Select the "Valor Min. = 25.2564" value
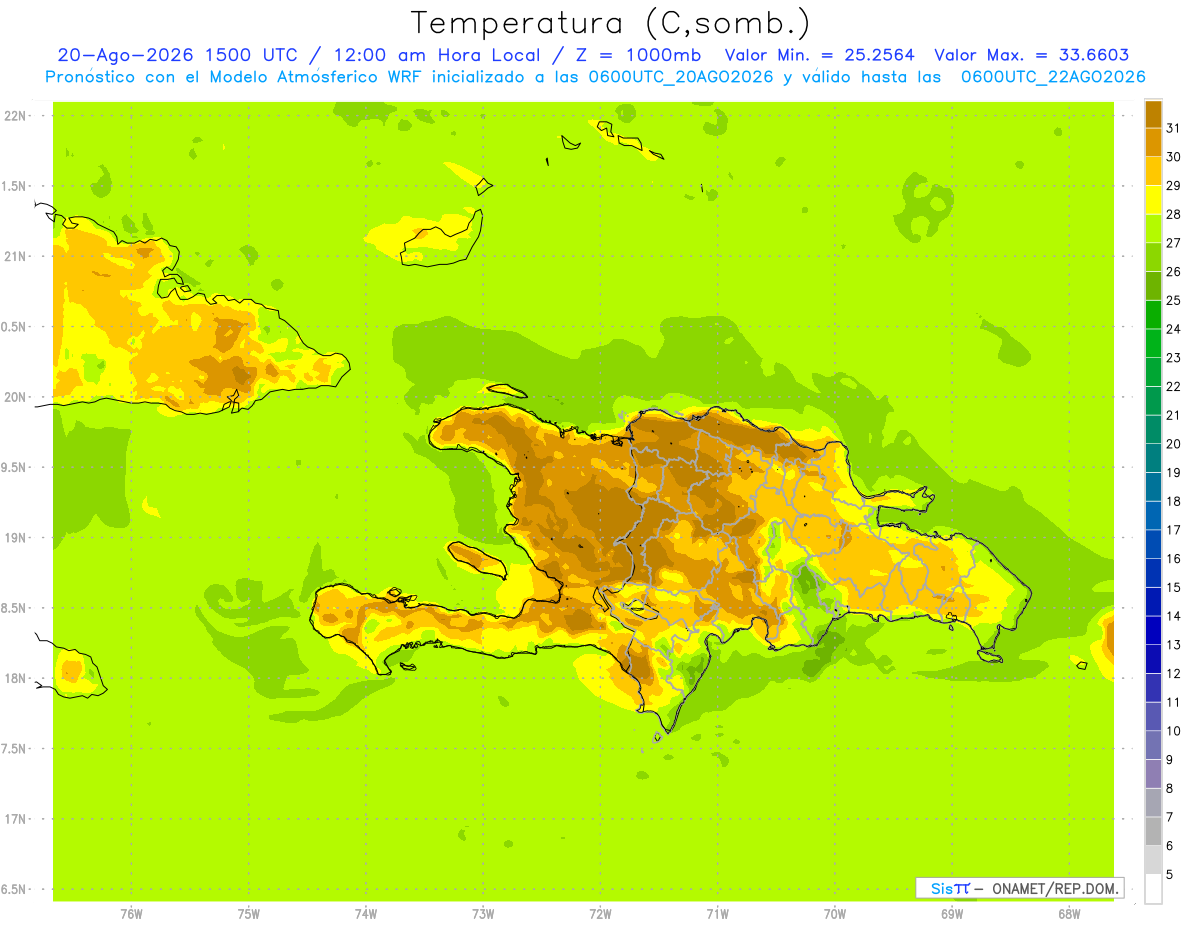Viewport: 1200px width, 927px height. [820, 55]
